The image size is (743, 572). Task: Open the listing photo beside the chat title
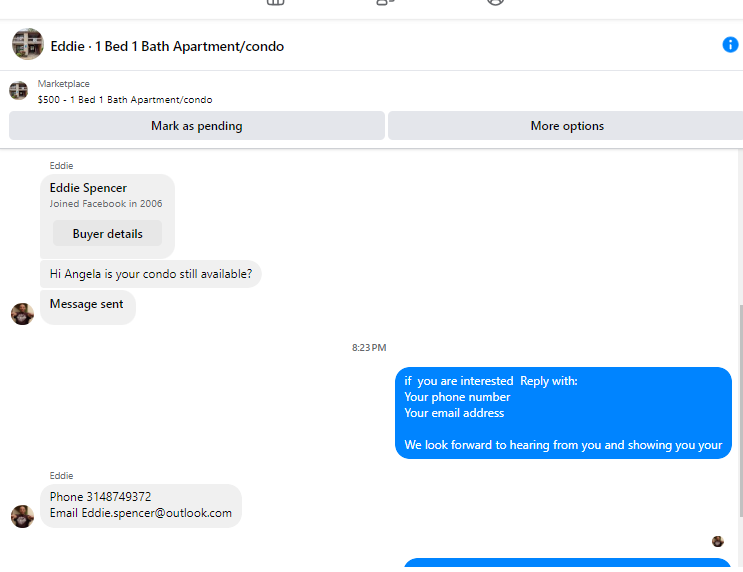(27, 44)
